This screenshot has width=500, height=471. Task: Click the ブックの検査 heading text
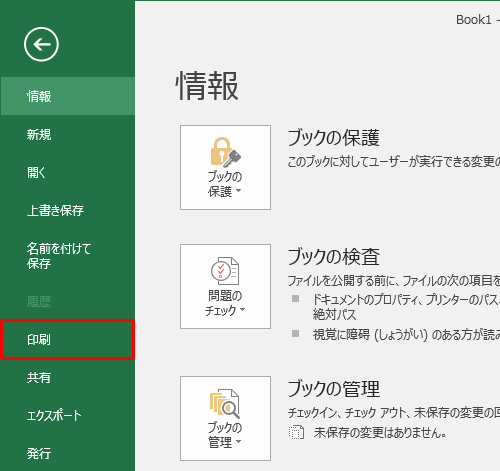(x=333, y=257)
